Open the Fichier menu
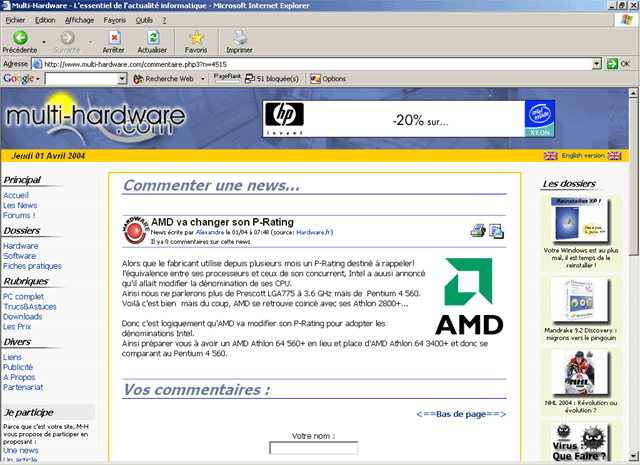Image resolution: width=640 pixels, height=465 pixels. coord(15,20)
